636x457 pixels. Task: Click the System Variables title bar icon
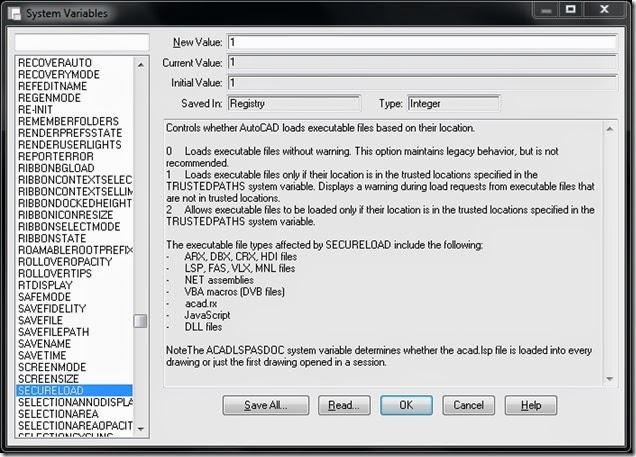15,13
